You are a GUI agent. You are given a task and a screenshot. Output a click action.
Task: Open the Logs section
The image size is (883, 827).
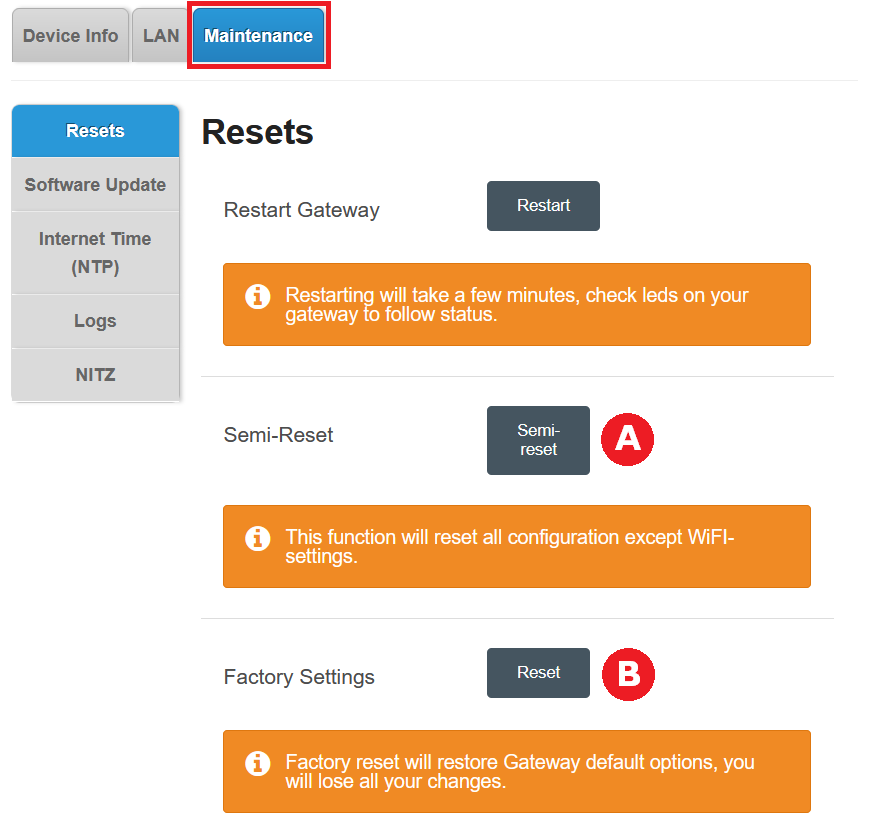coord(95,320)
